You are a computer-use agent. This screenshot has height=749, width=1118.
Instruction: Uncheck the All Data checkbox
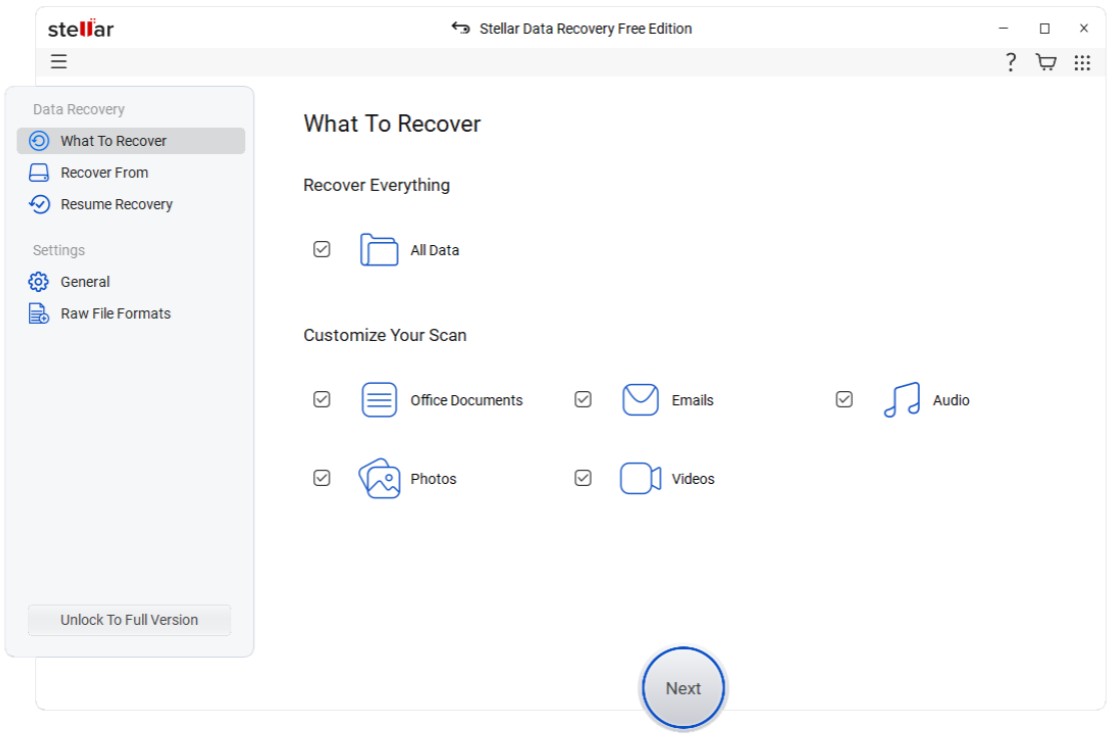point(322,249)
